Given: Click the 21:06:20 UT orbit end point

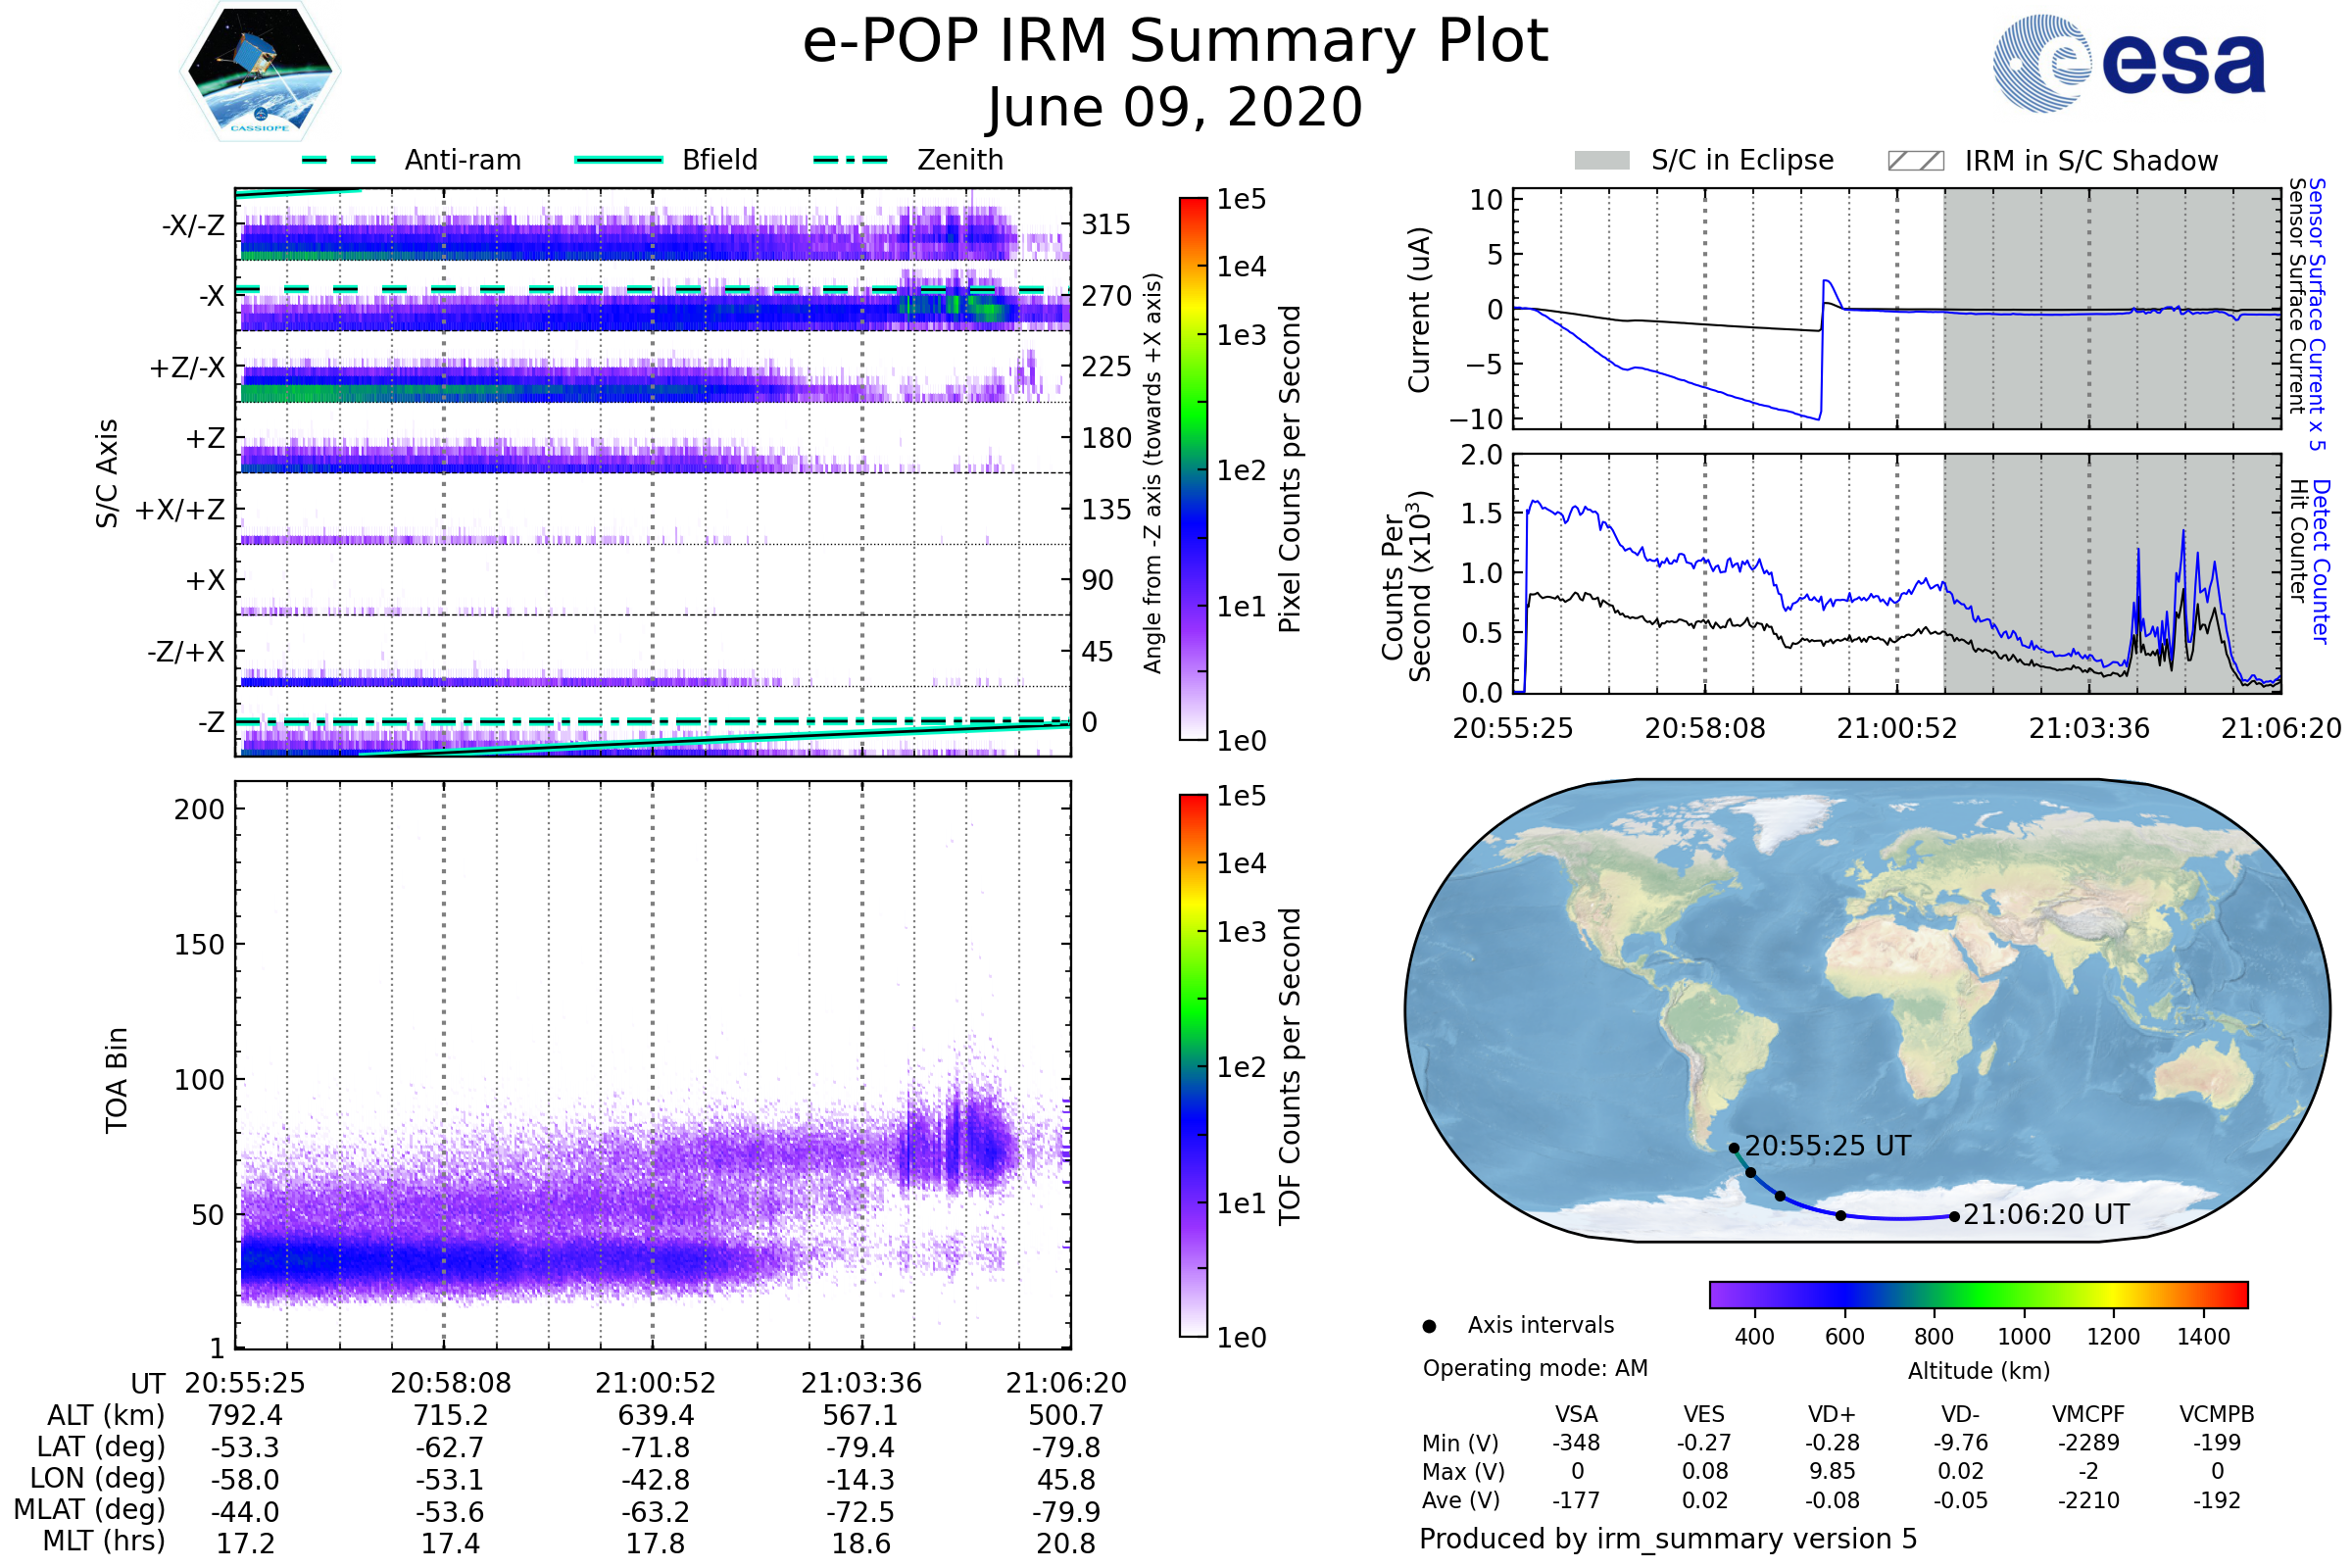Looking at the screenshot, I should point(1954,1217).
